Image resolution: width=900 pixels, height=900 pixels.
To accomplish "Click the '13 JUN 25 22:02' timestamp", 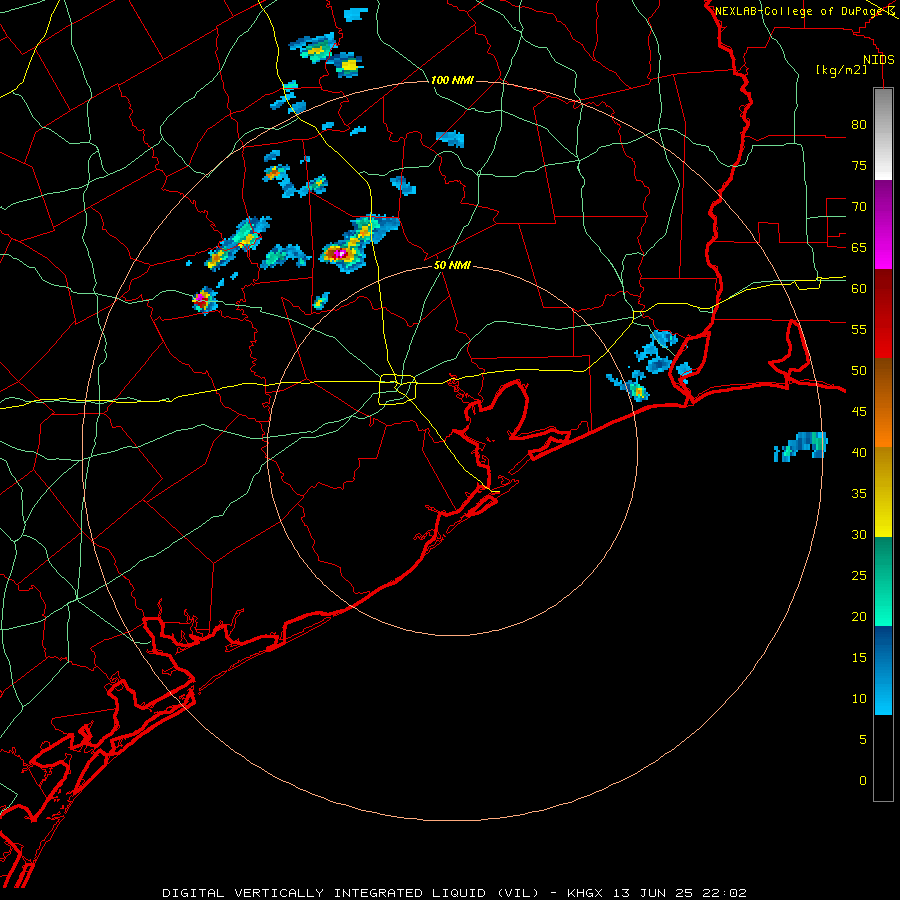I will coord(680,893).
